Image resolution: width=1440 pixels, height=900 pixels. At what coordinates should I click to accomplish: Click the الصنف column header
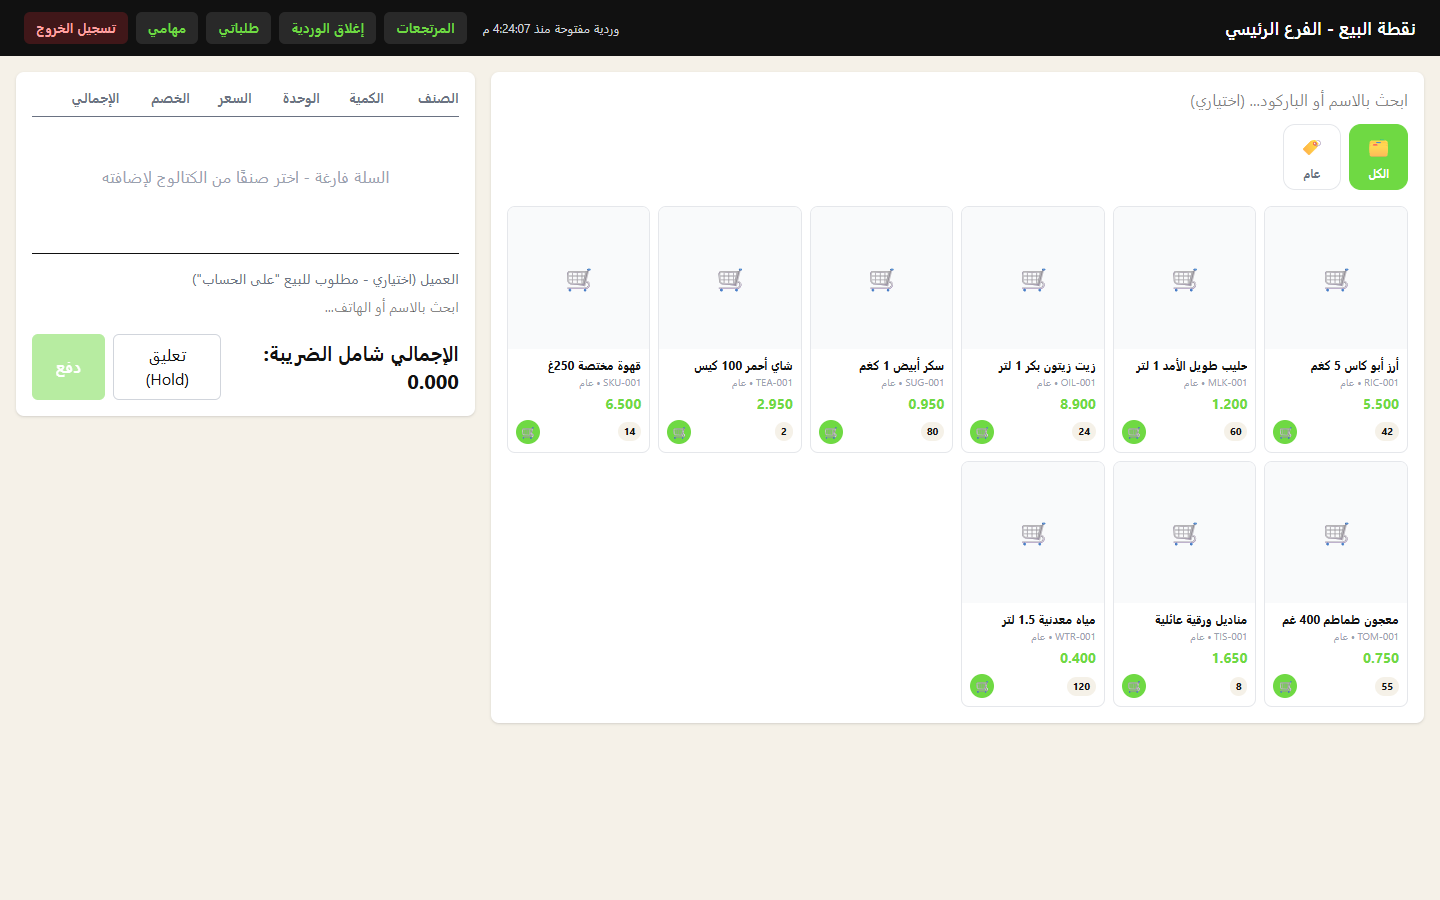click(x=438, y=98)
